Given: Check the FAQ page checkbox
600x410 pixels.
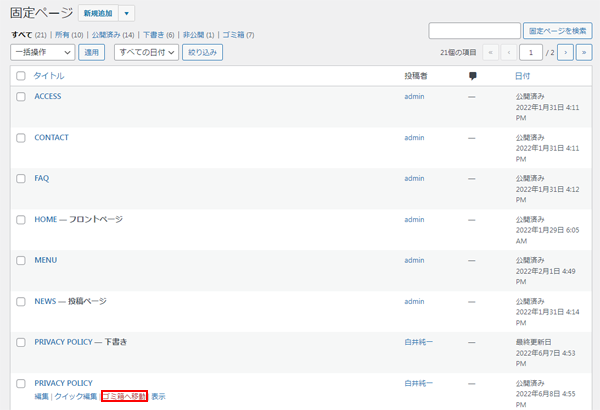Looking at the screenshot, I should [21, 178].
